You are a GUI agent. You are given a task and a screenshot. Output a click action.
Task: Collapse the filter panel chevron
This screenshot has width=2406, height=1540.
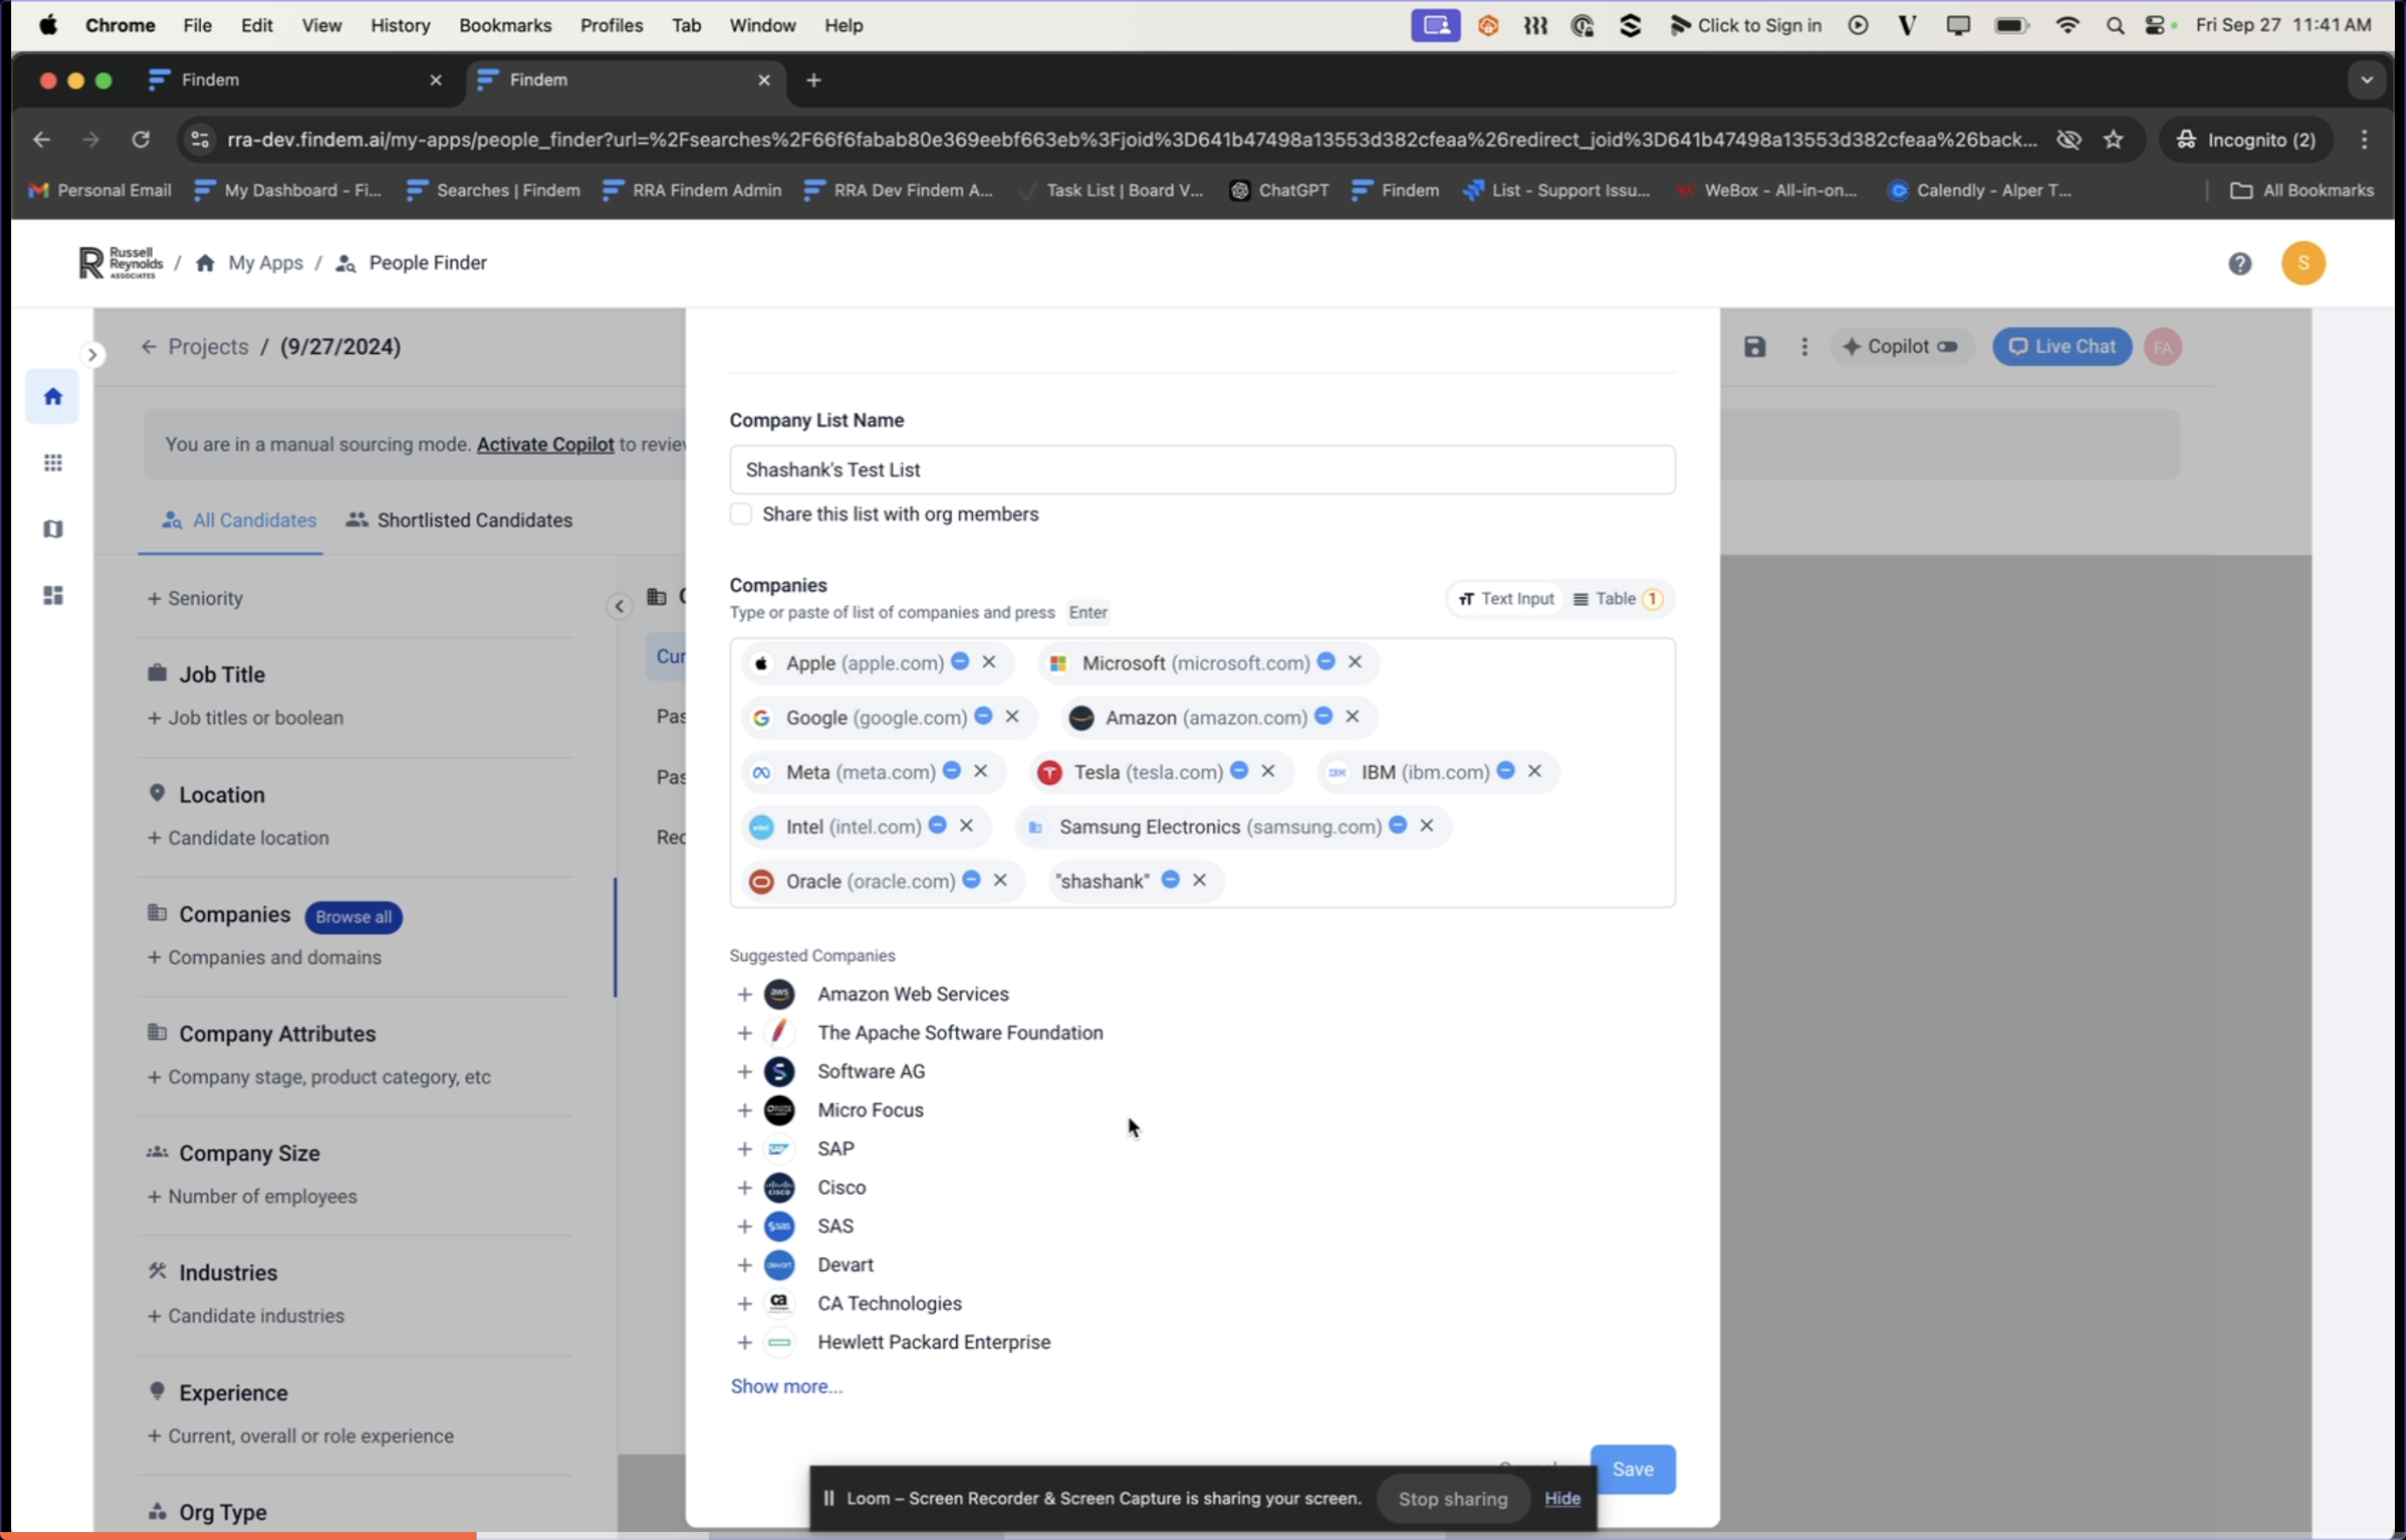619,606
